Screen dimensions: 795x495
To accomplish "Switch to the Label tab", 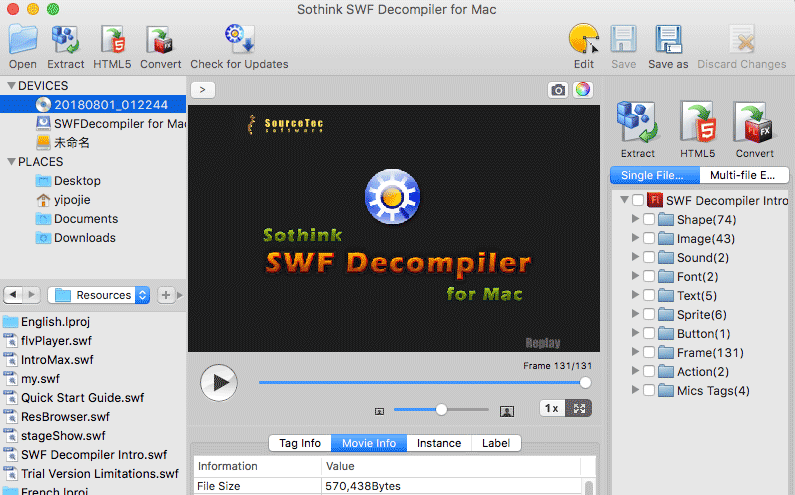I will (x=496, y=443).
